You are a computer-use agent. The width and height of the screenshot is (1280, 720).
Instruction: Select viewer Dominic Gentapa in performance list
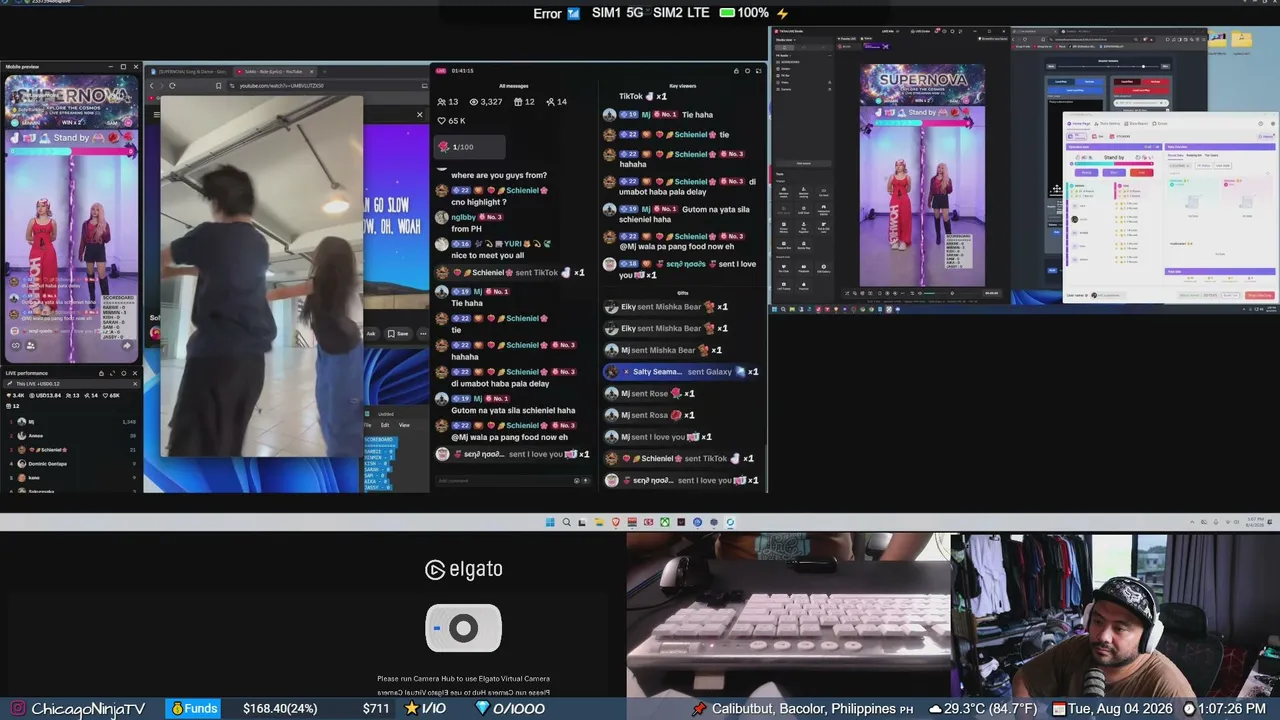[x=70, y=464]
